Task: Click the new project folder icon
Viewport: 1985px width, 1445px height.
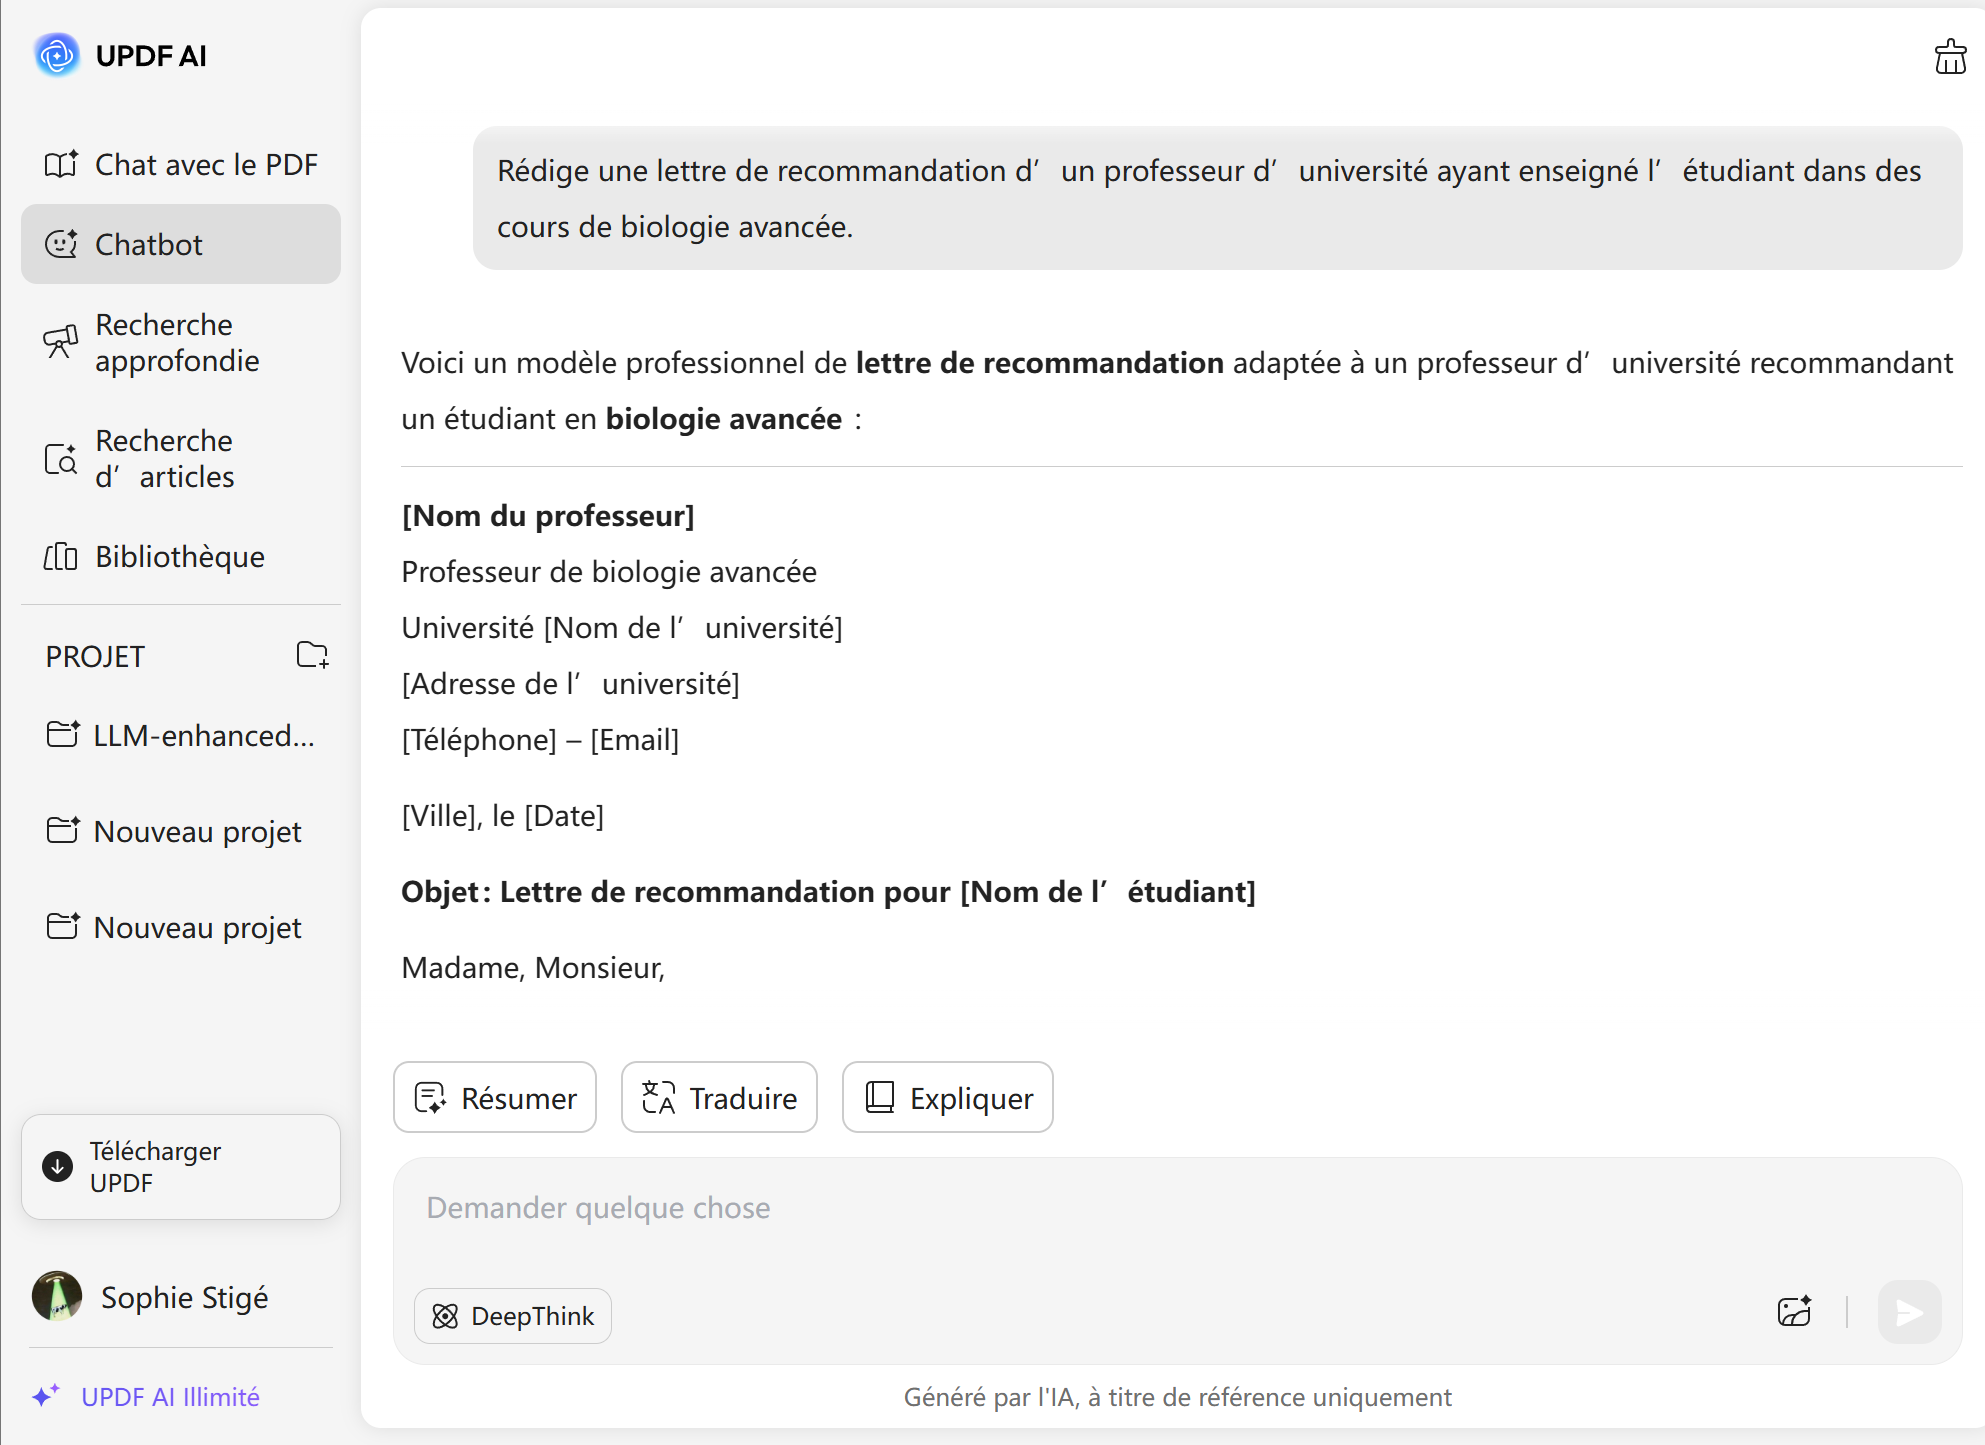Action: tap(312, 655)
